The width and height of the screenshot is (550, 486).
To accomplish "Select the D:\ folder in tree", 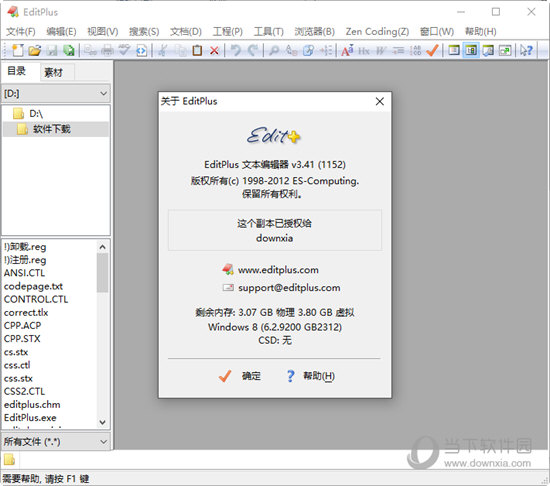I will 36,114.
